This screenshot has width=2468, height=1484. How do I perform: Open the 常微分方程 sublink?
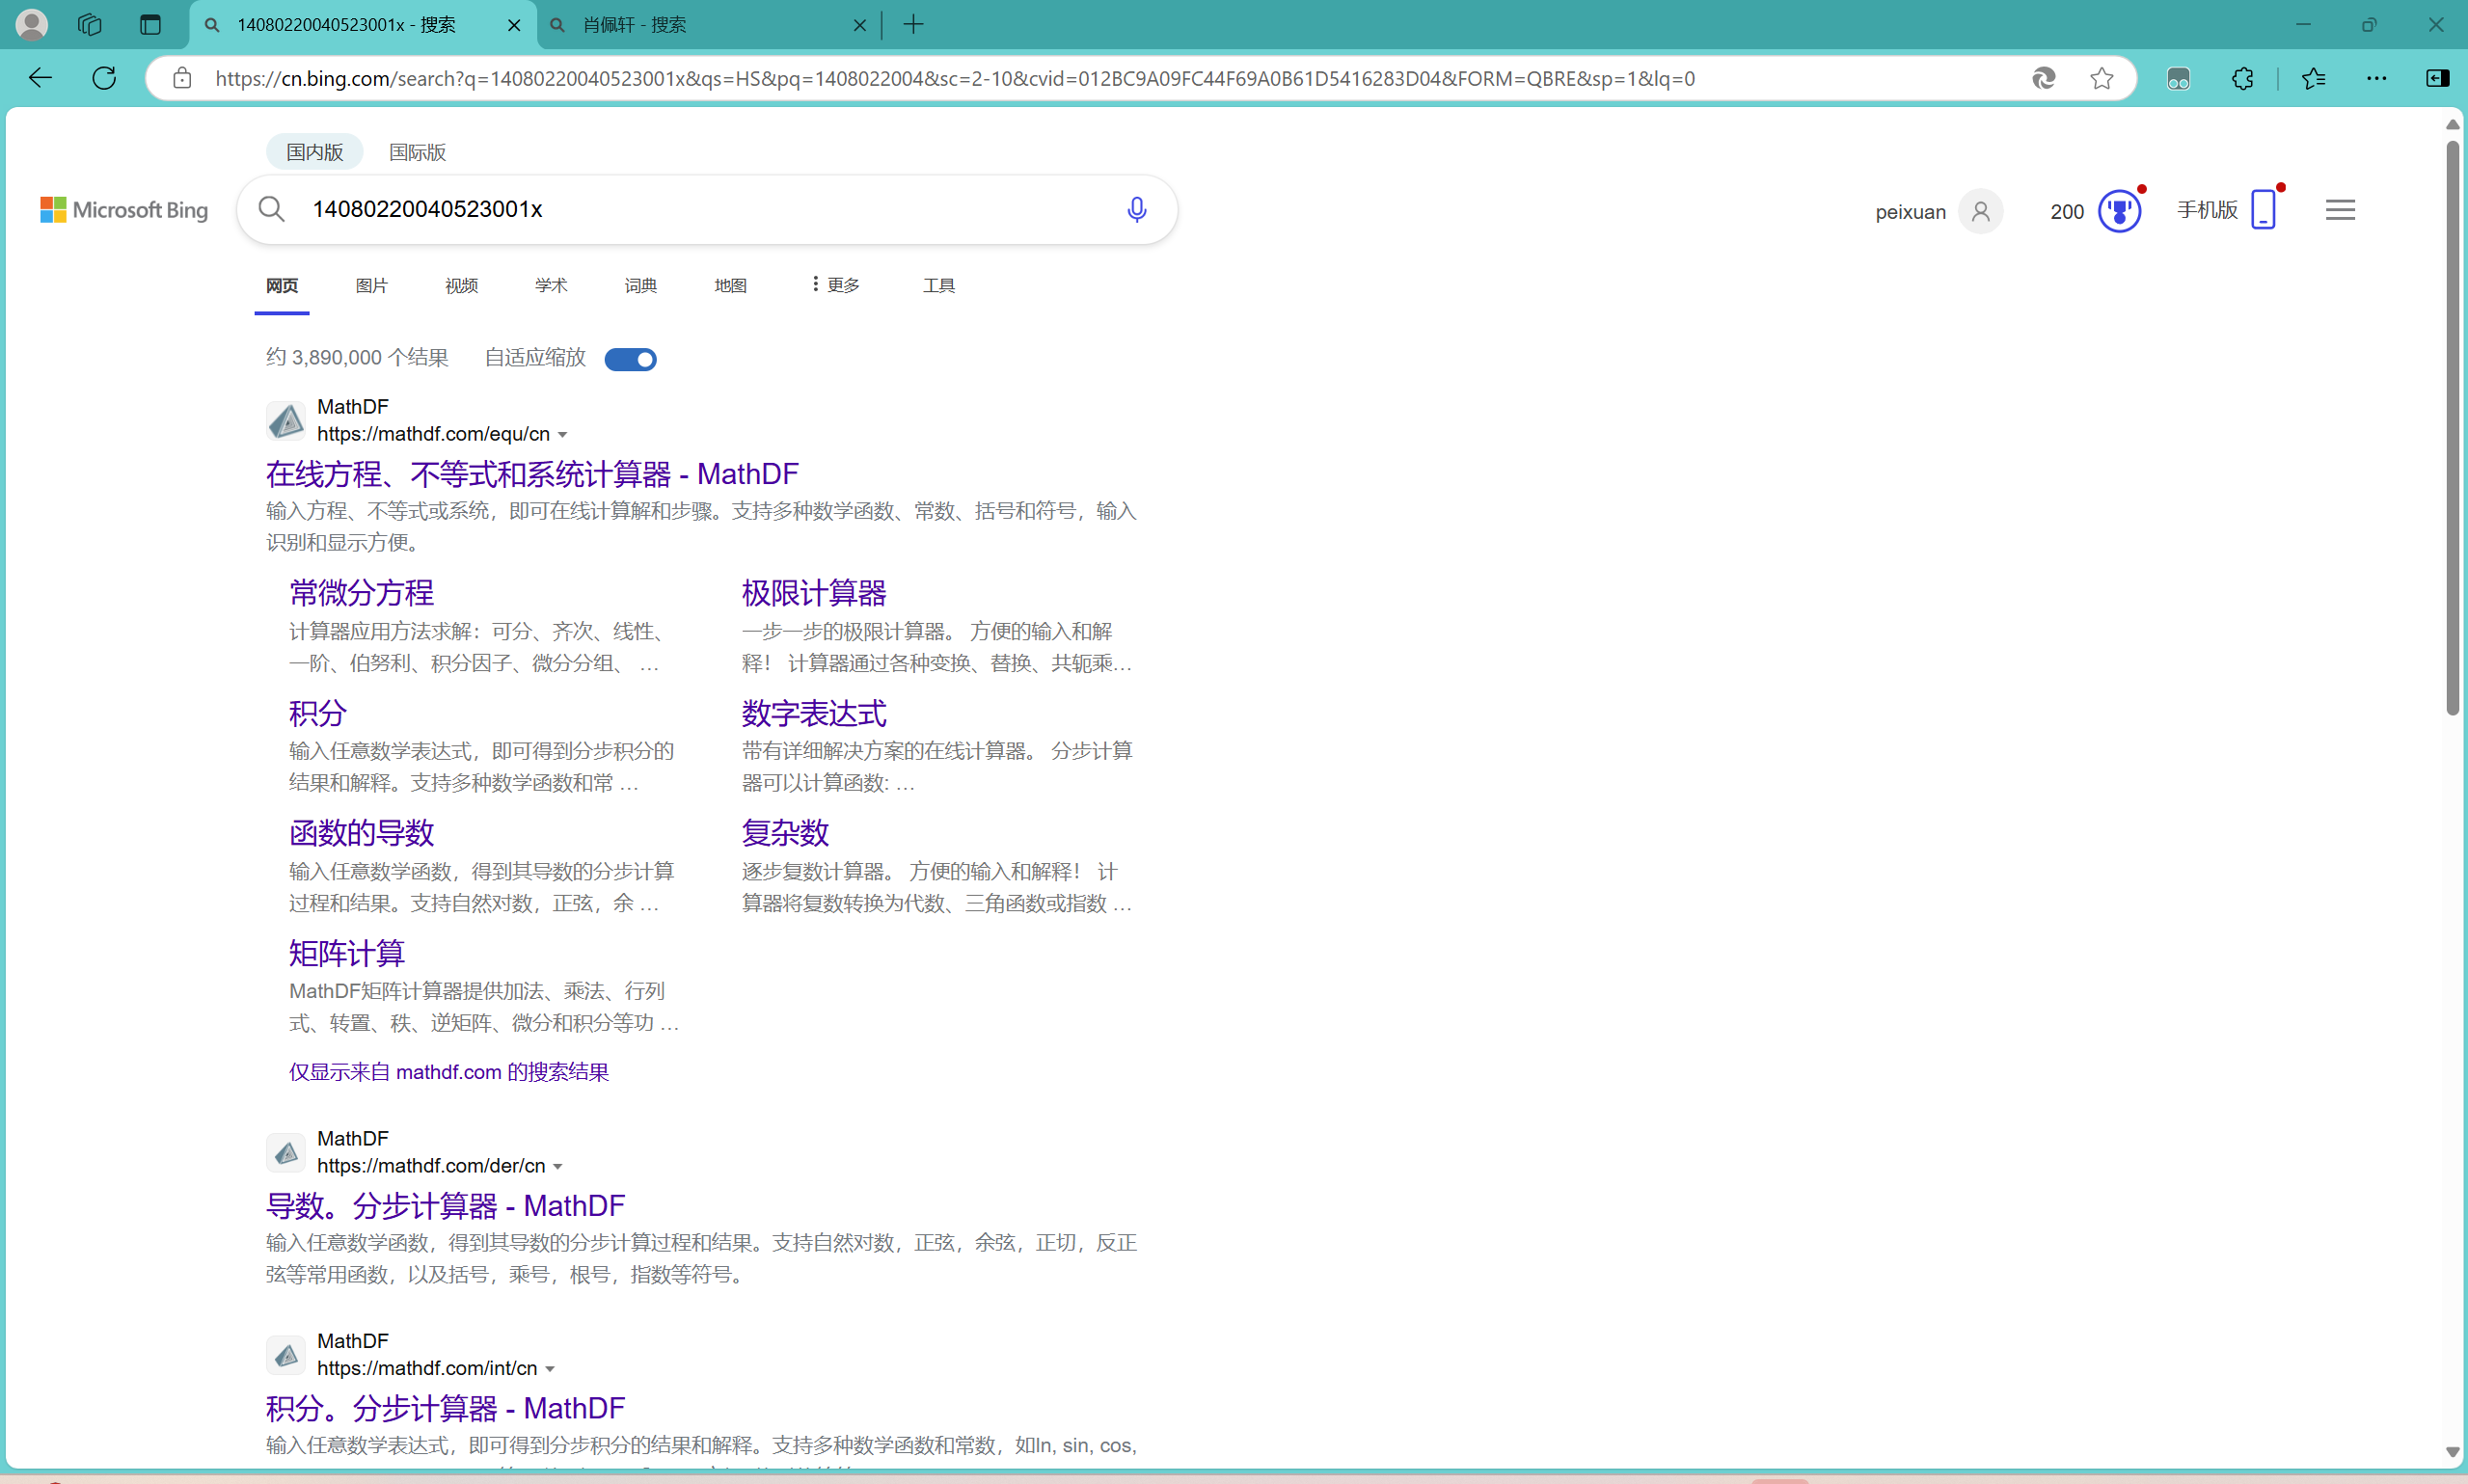pos(362,593)
